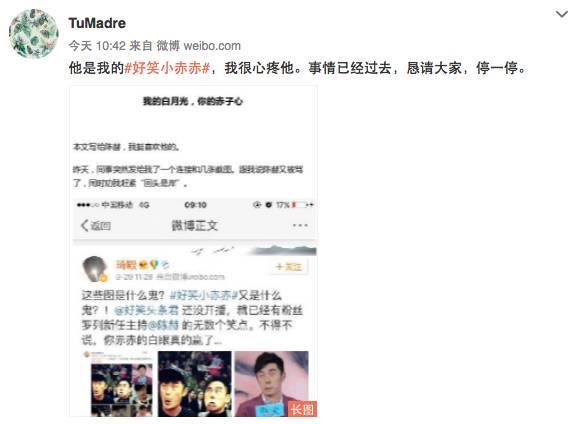Open the embedded poster's round avatar
Screen dimensions: 583x424
point(94,269)
